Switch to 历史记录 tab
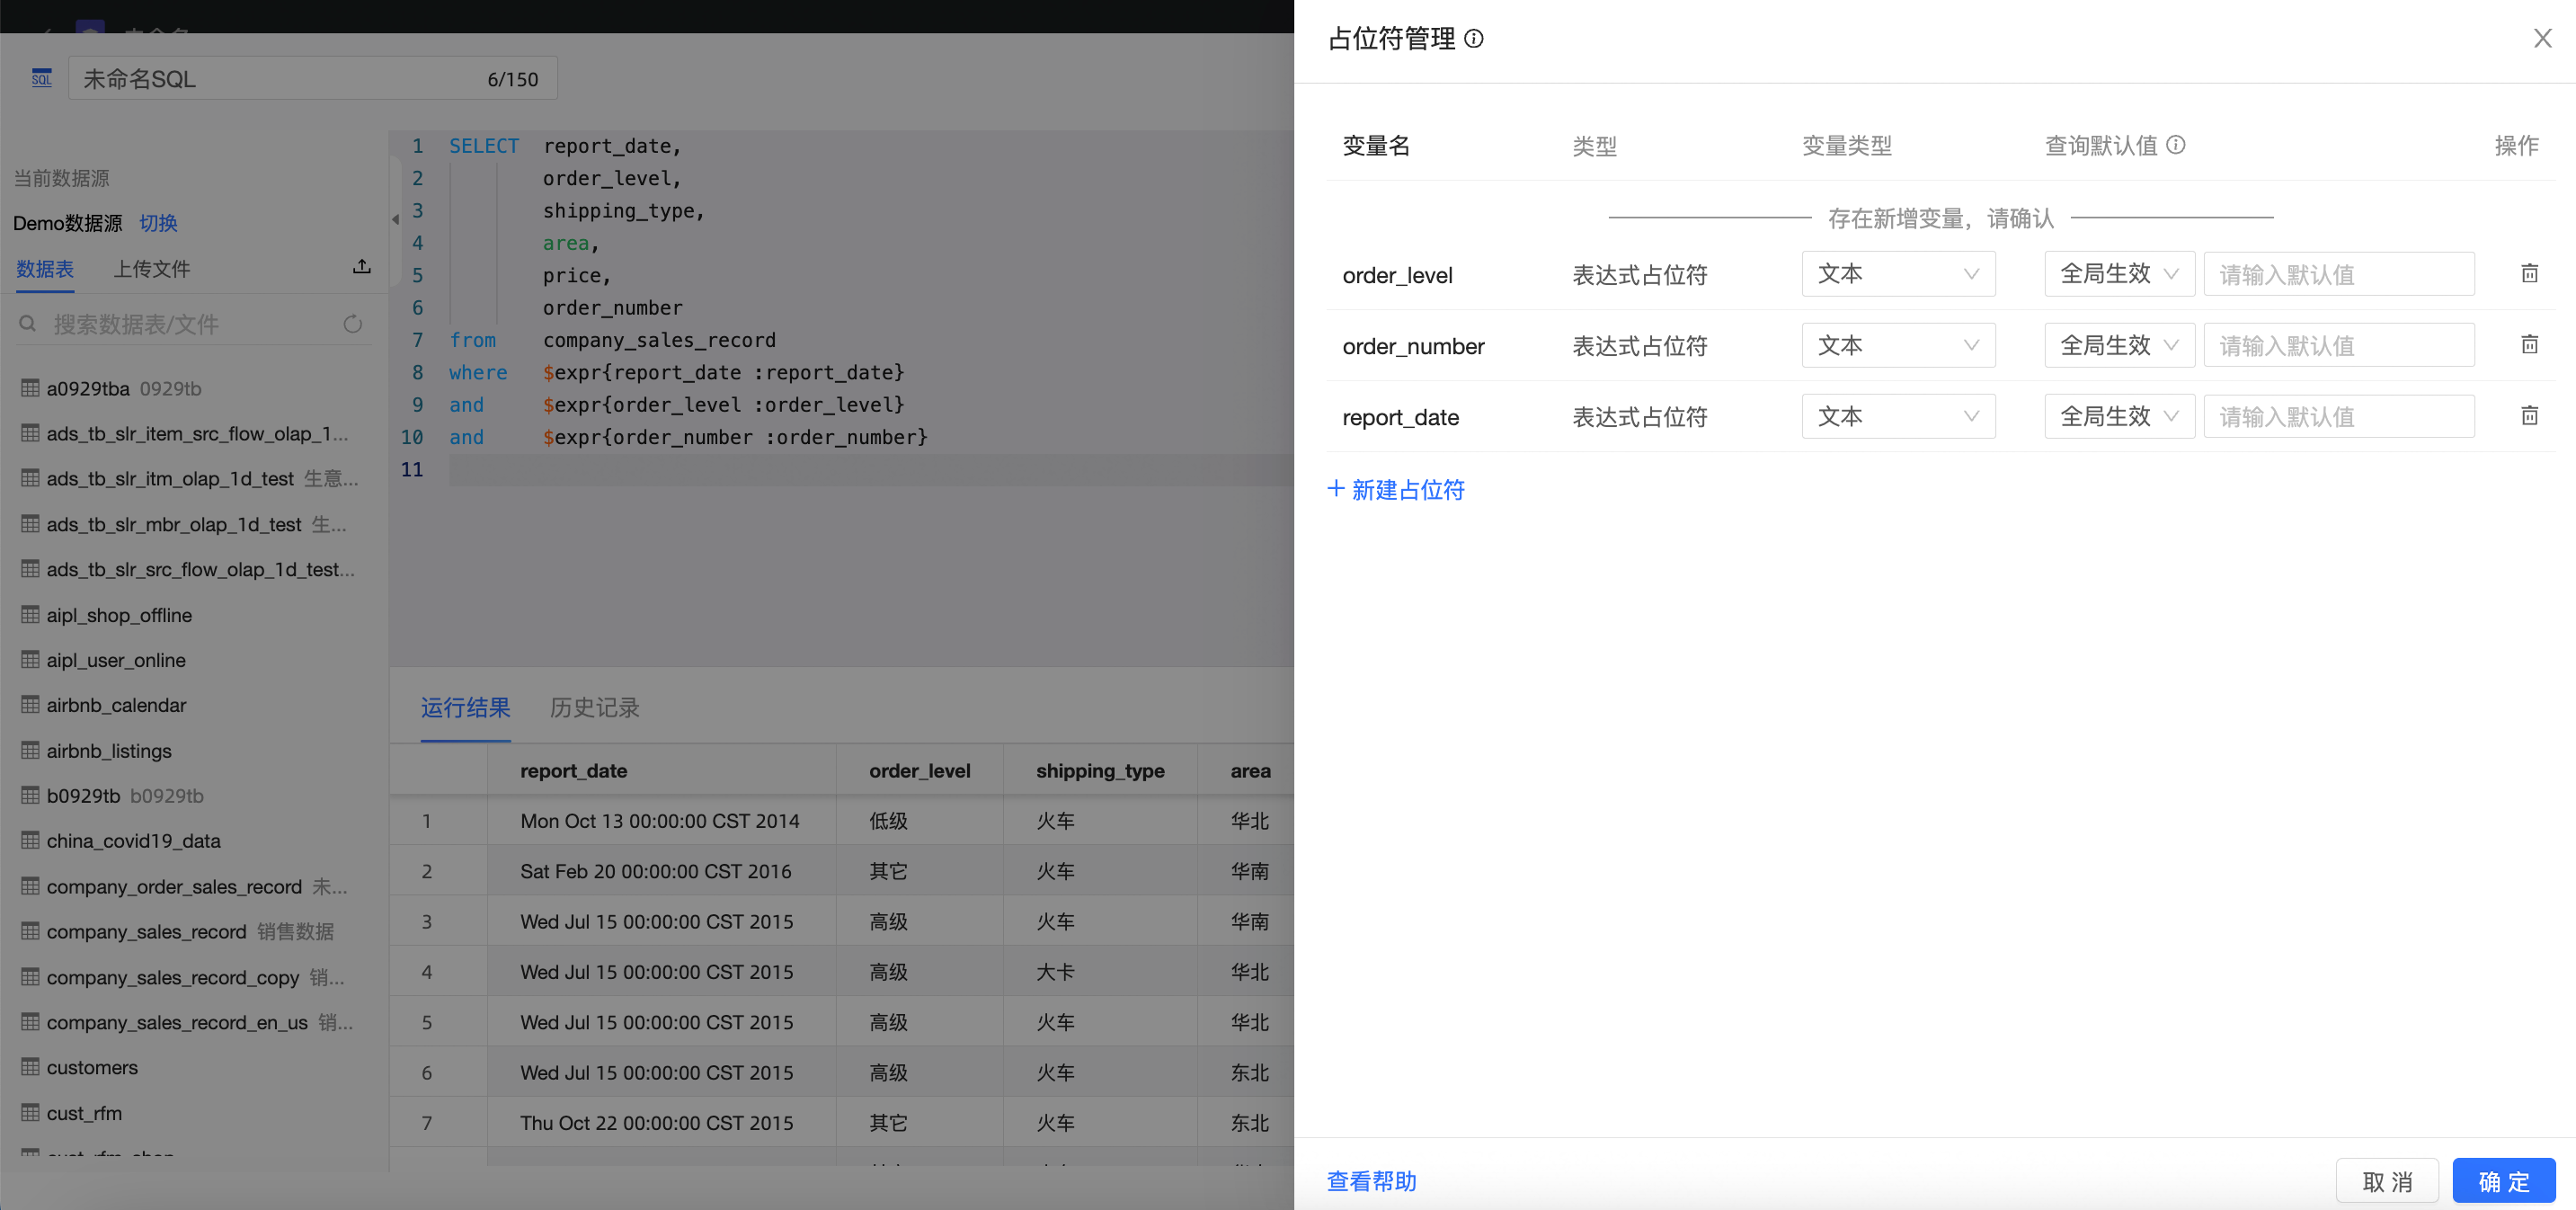This screenshot has width=2576, height=1210. [595, 708]
